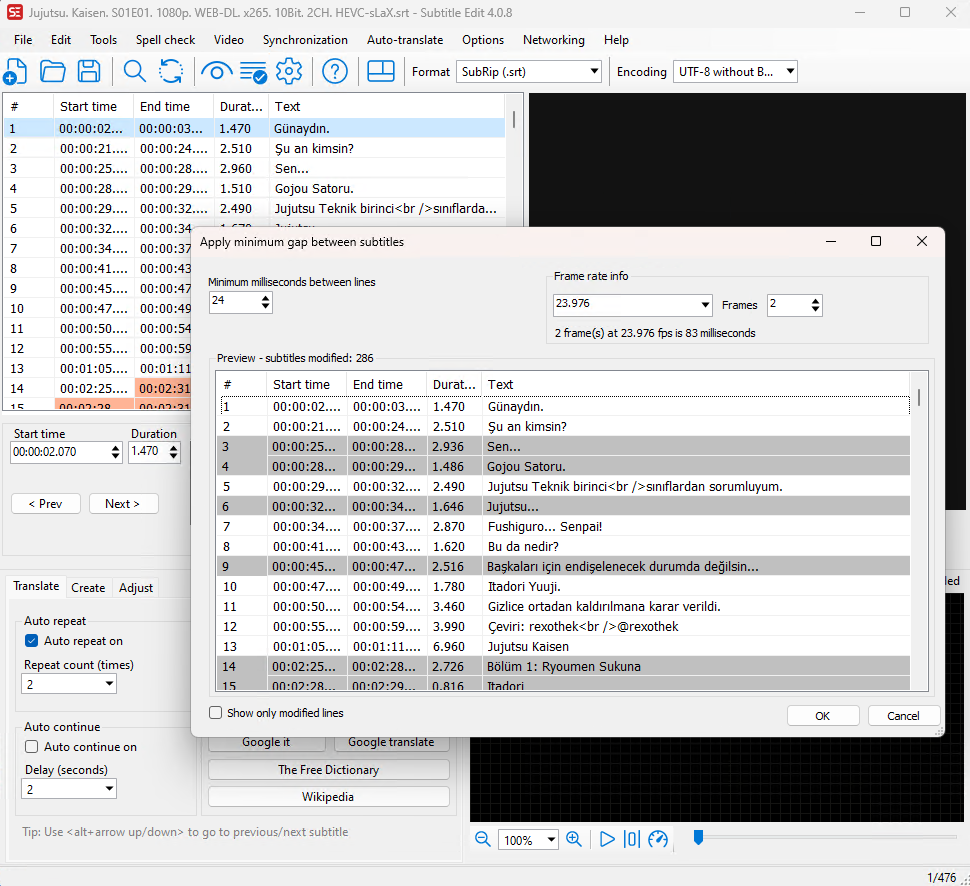Open the Auto-translate menu
The height and width of the screenshot is (886, 970).
[405, 40]
